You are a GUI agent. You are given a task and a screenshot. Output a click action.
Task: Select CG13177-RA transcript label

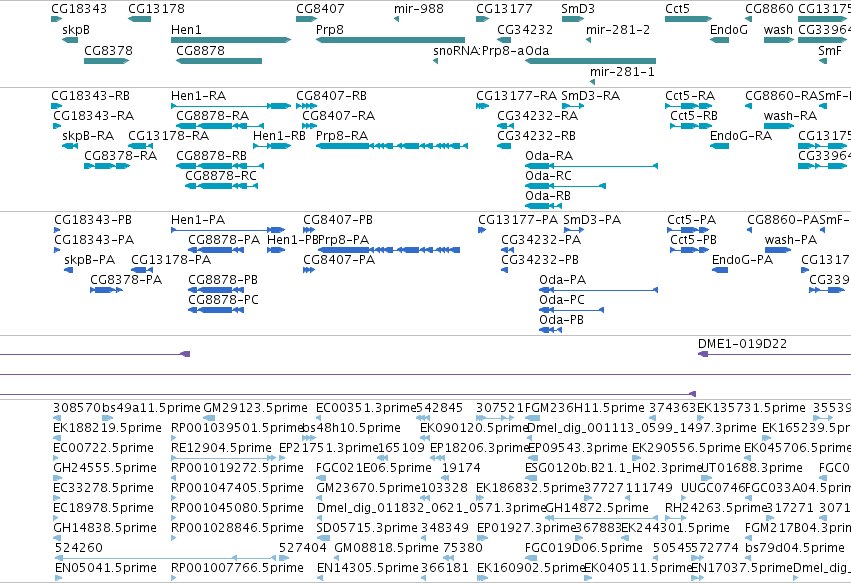pos(516,96)
